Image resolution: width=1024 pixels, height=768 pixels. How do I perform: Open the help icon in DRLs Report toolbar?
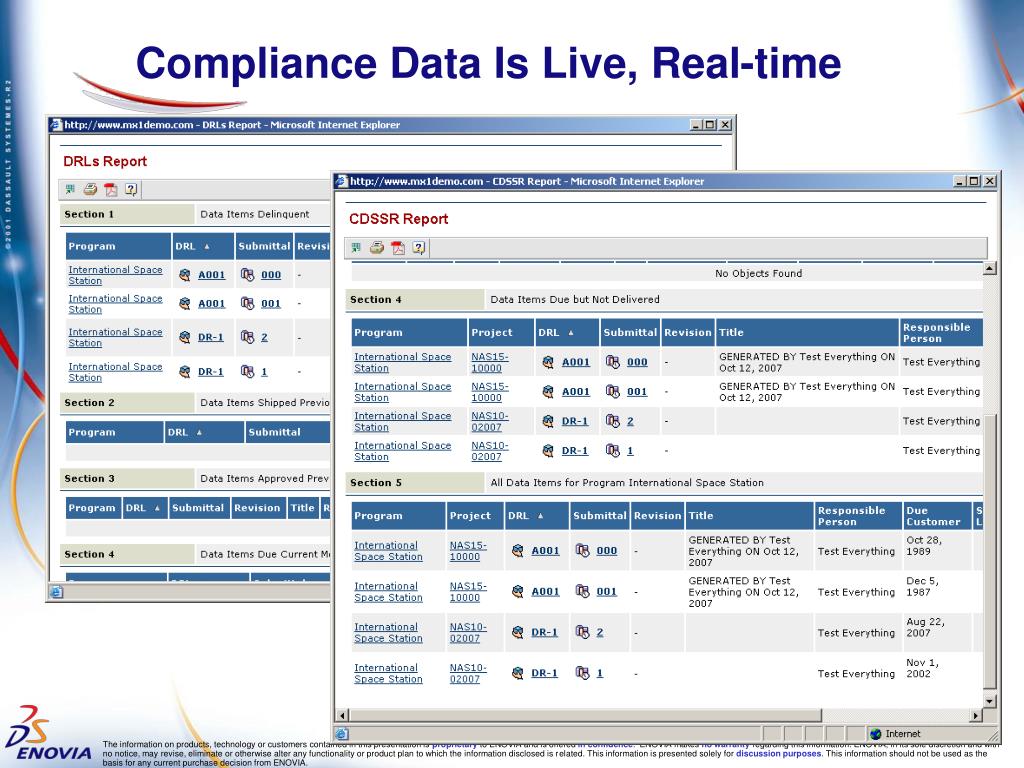(131, 189)
